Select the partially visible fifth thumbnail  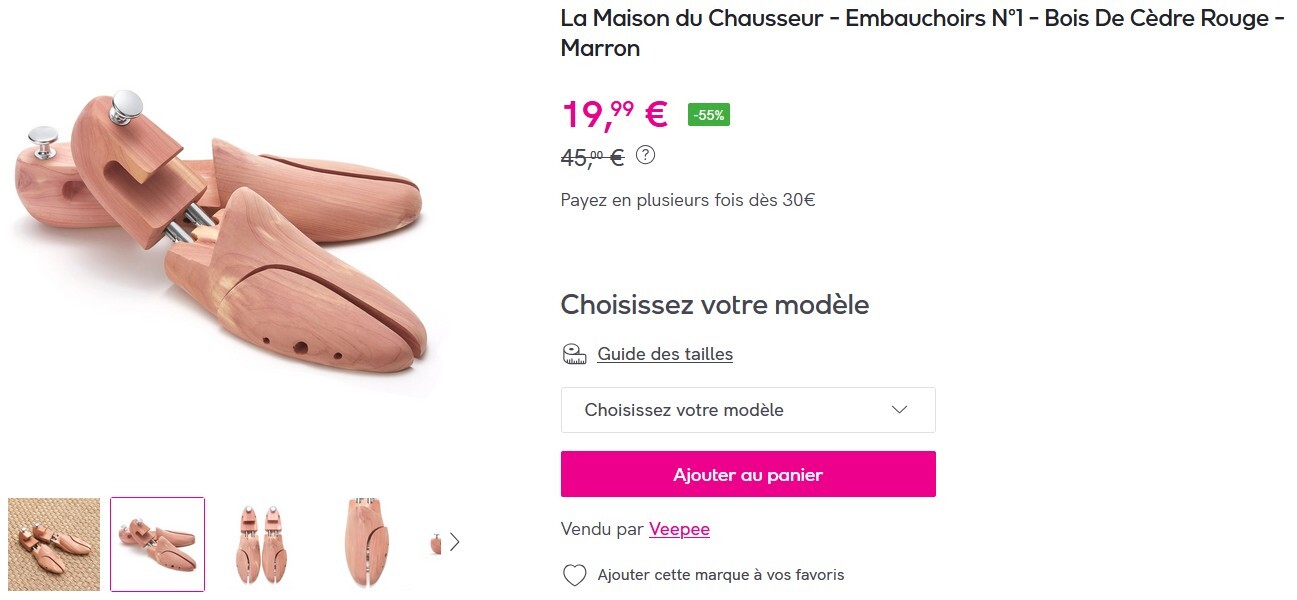pos(436,544)
